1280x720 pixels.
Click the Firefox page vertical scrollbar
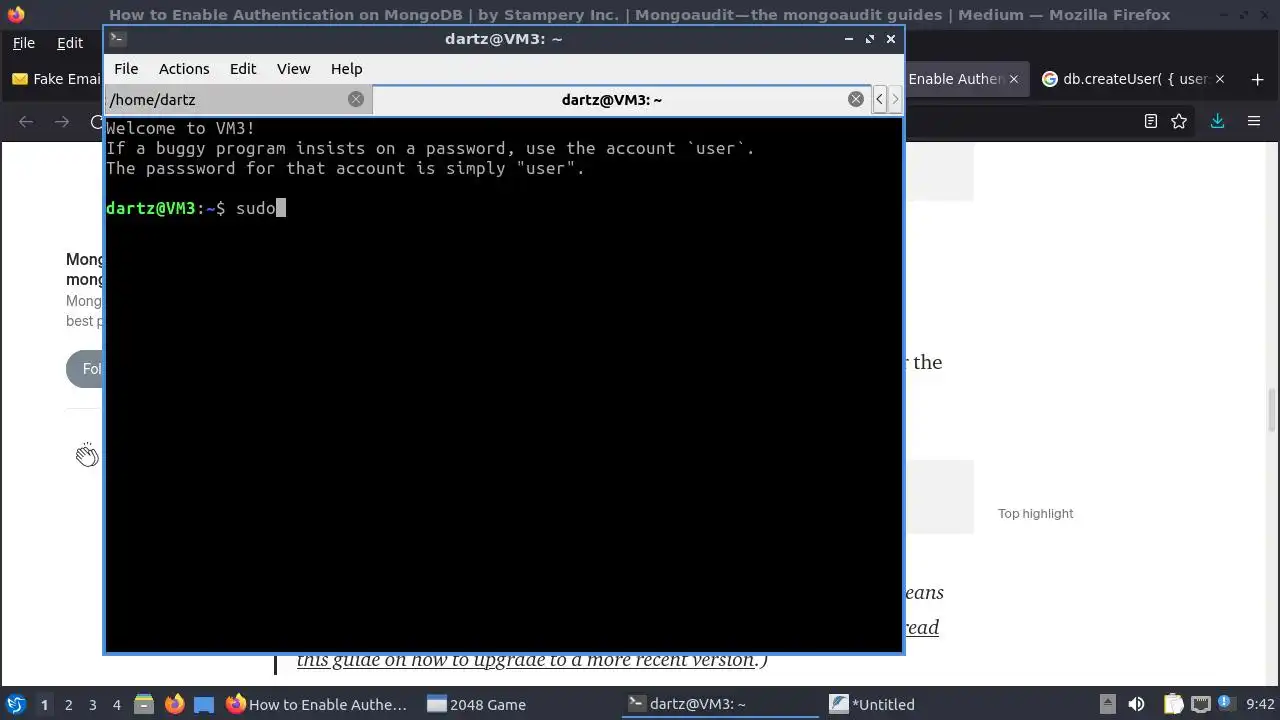pos(1272,410)
